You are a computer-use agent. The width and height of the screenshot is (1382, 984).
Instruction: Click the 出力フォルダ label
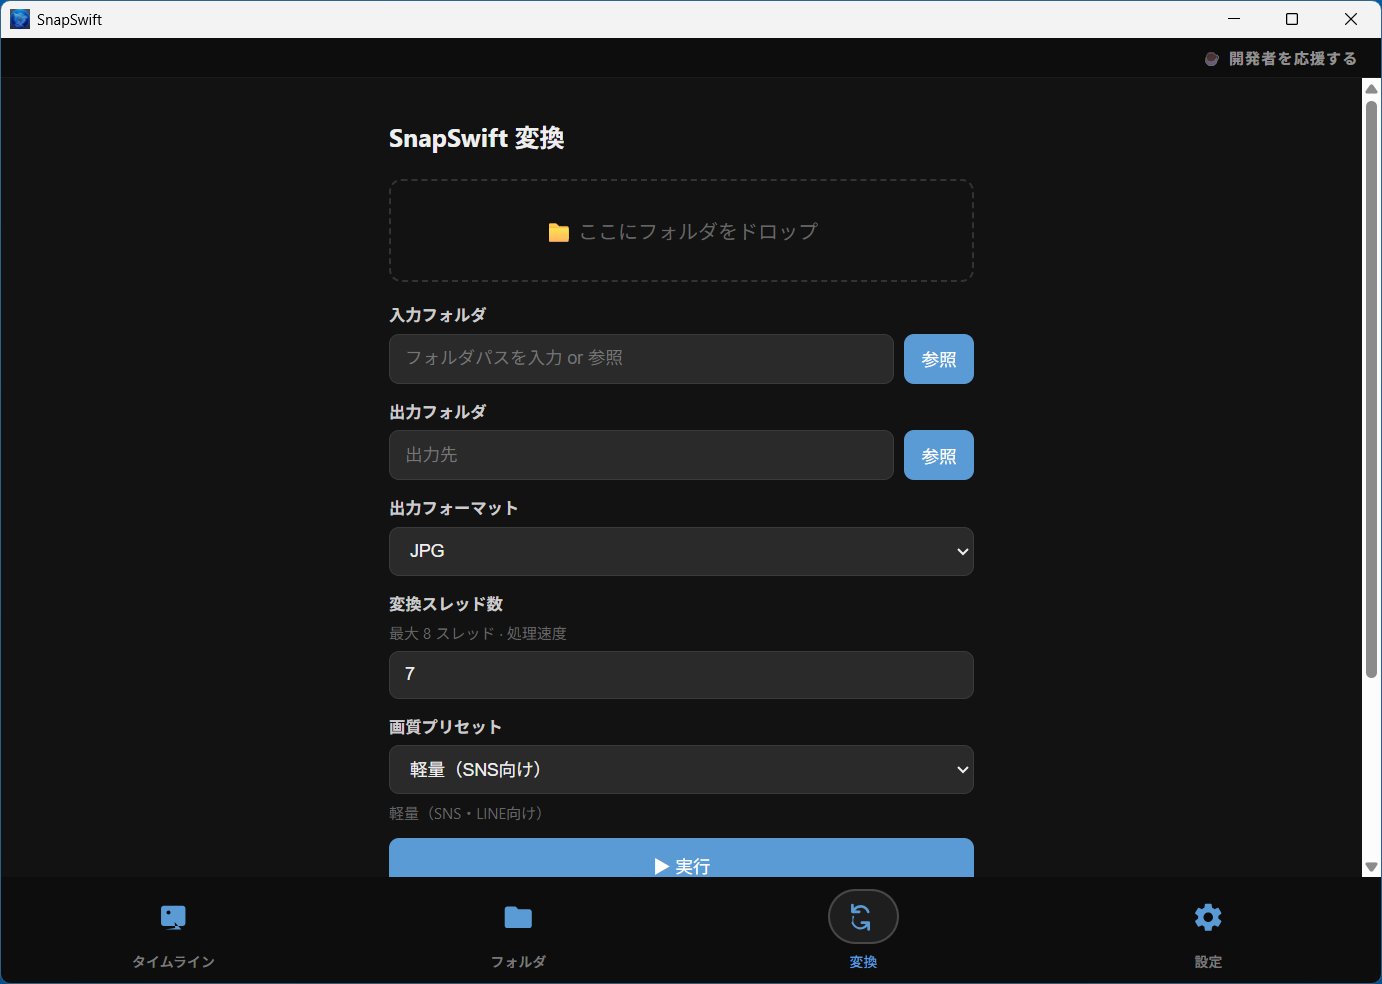437,412
